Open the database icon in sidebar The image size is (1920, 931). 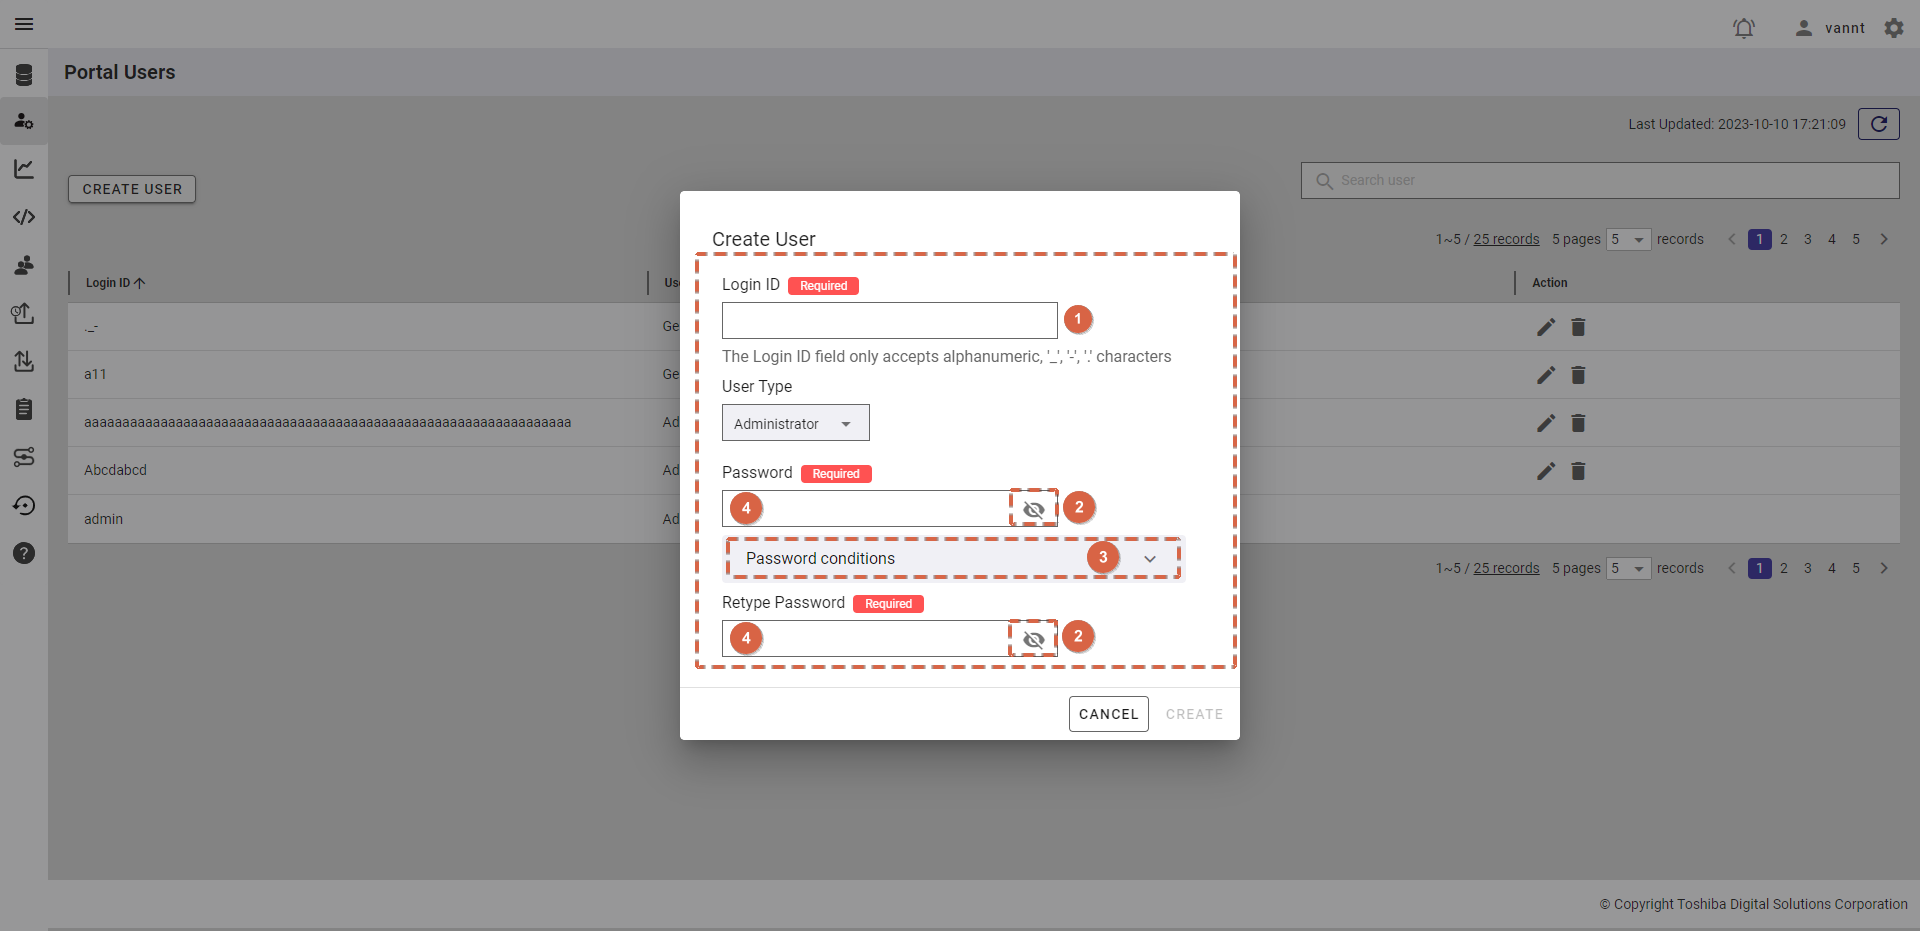(24, 75)
